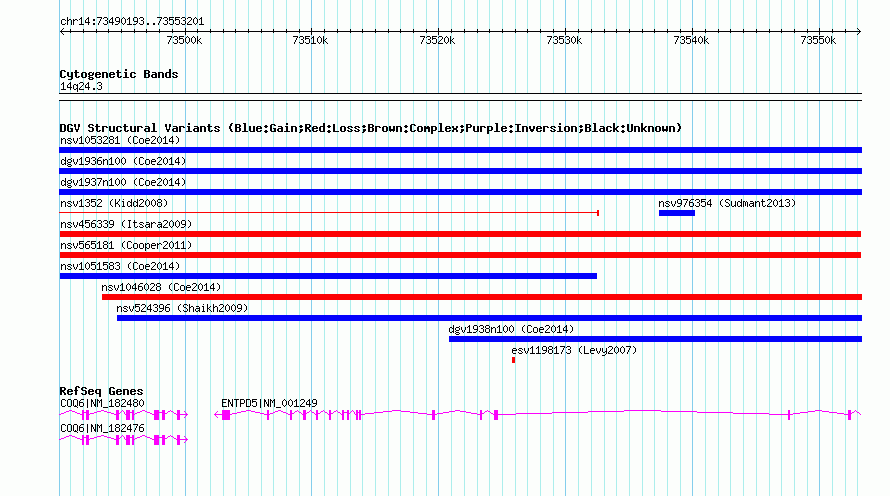Click the tiny red esv1198173 loss marker
The height and width of the screenshot is (496, 890).
(513, 360)
